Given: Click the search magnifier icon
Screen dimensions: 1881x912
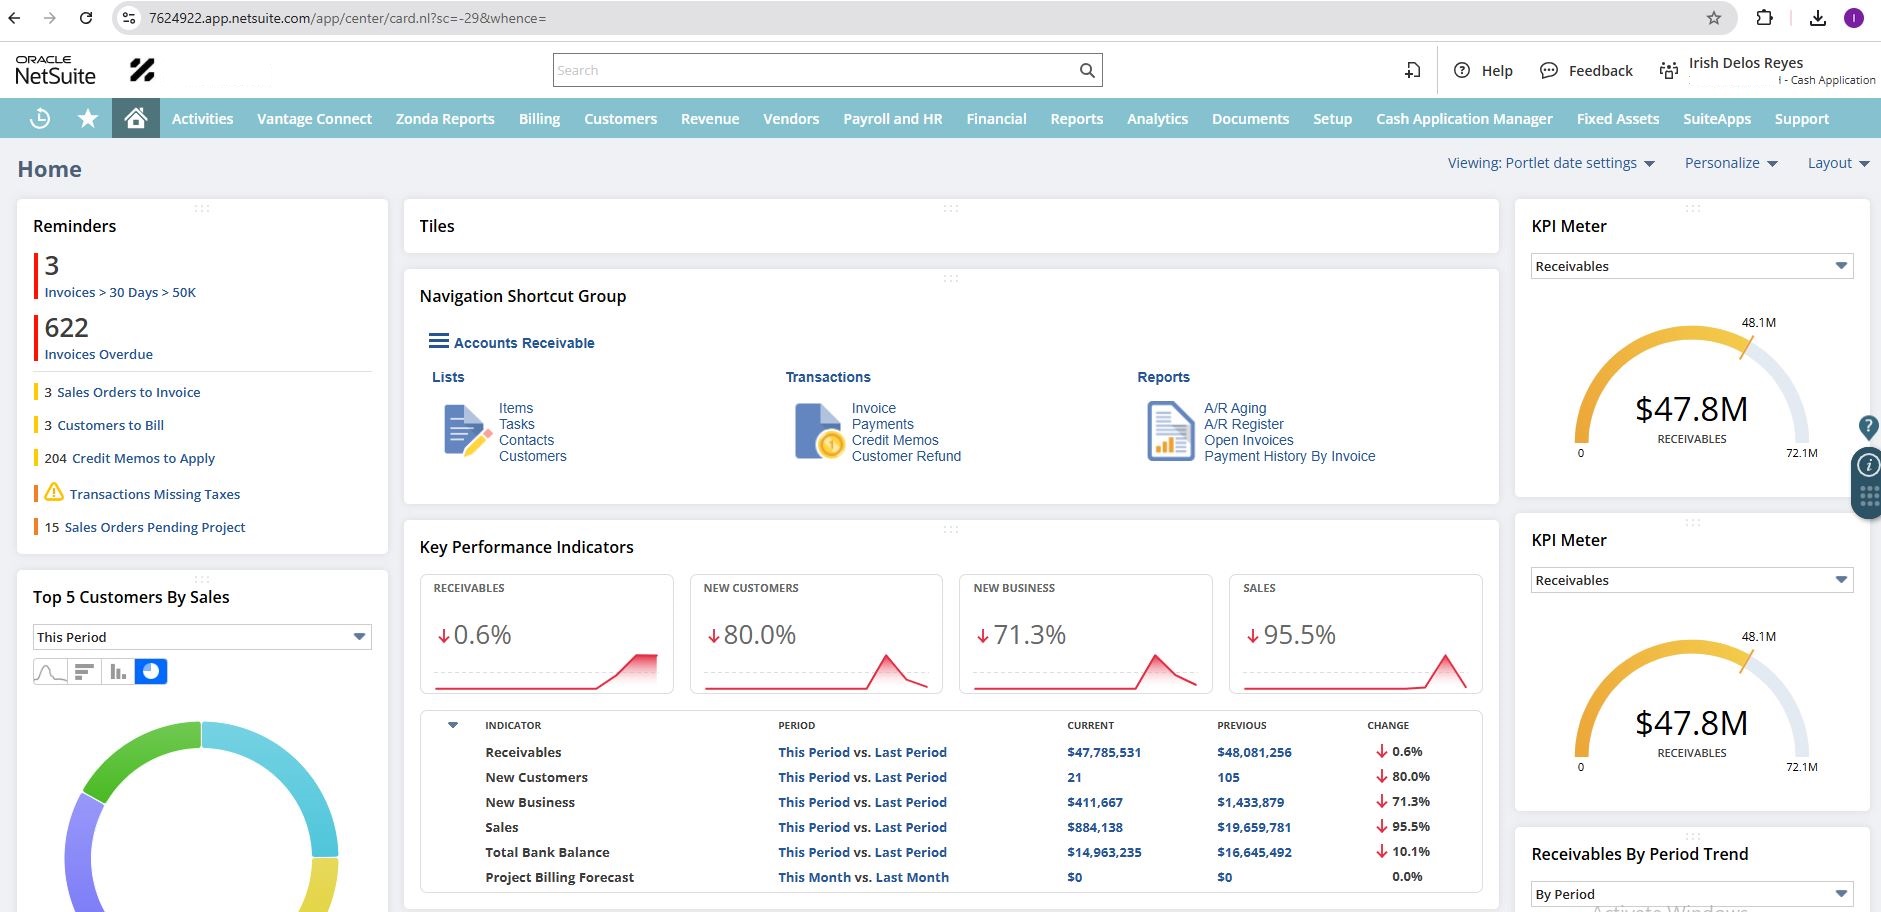Looking at the screenshot, I should tap(1087, 70).
